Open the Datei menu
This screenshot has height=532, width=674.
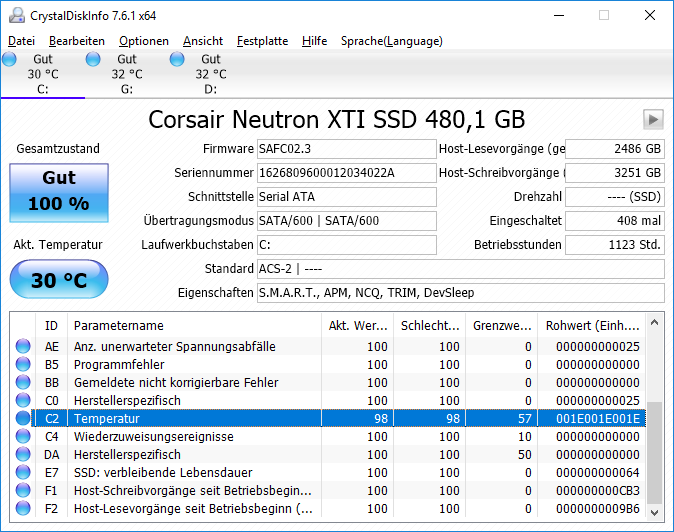tap(21, 41)
